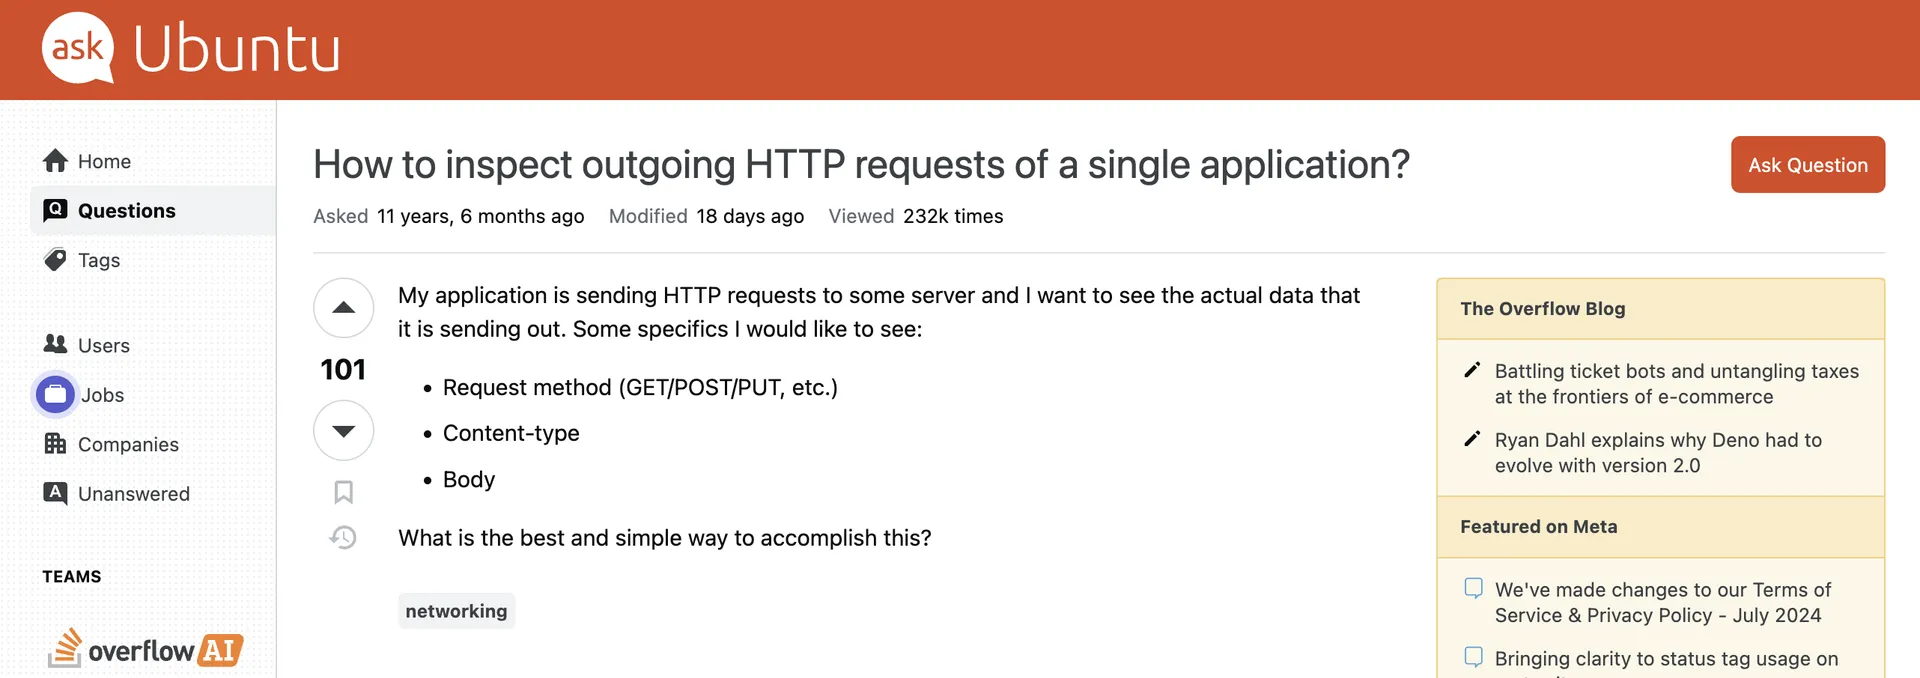
Task: Open the post activity history icon
Action: click(x=343, y=538)
